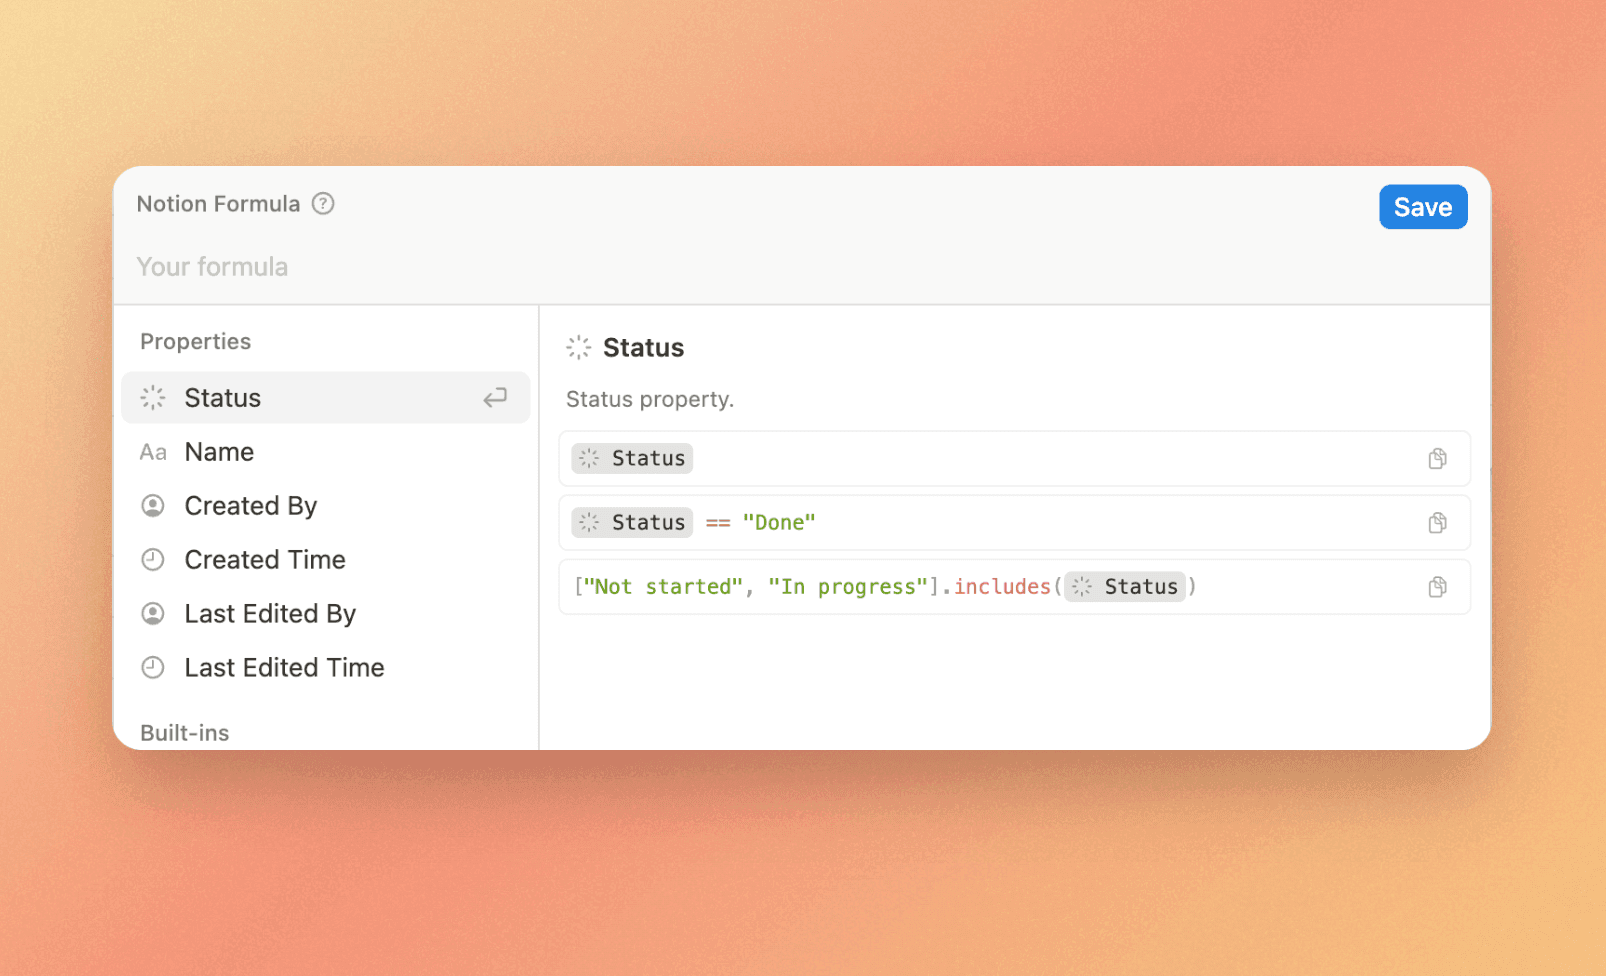The width and height of the screenshot is (1606, 976).
Task: Click the clock icon beside Last Edited Time
Action: click(152, 667)
